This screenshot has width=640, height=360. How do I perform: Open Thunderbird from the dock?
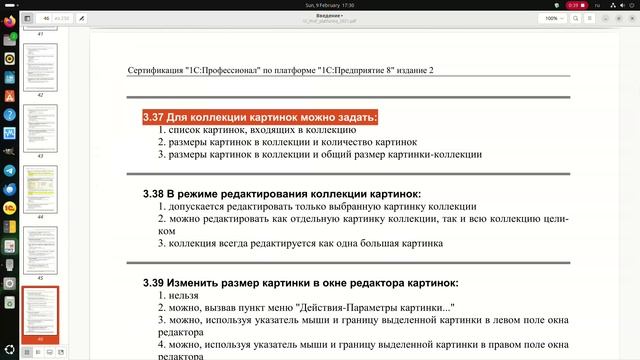tap(9, 189)
